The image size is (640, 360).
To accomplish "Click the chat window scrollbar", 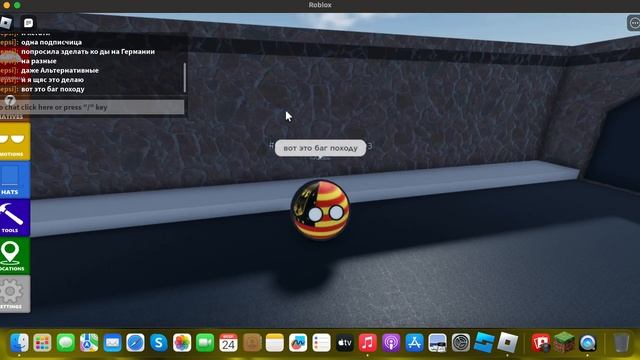I will click(x=185, y=78).
